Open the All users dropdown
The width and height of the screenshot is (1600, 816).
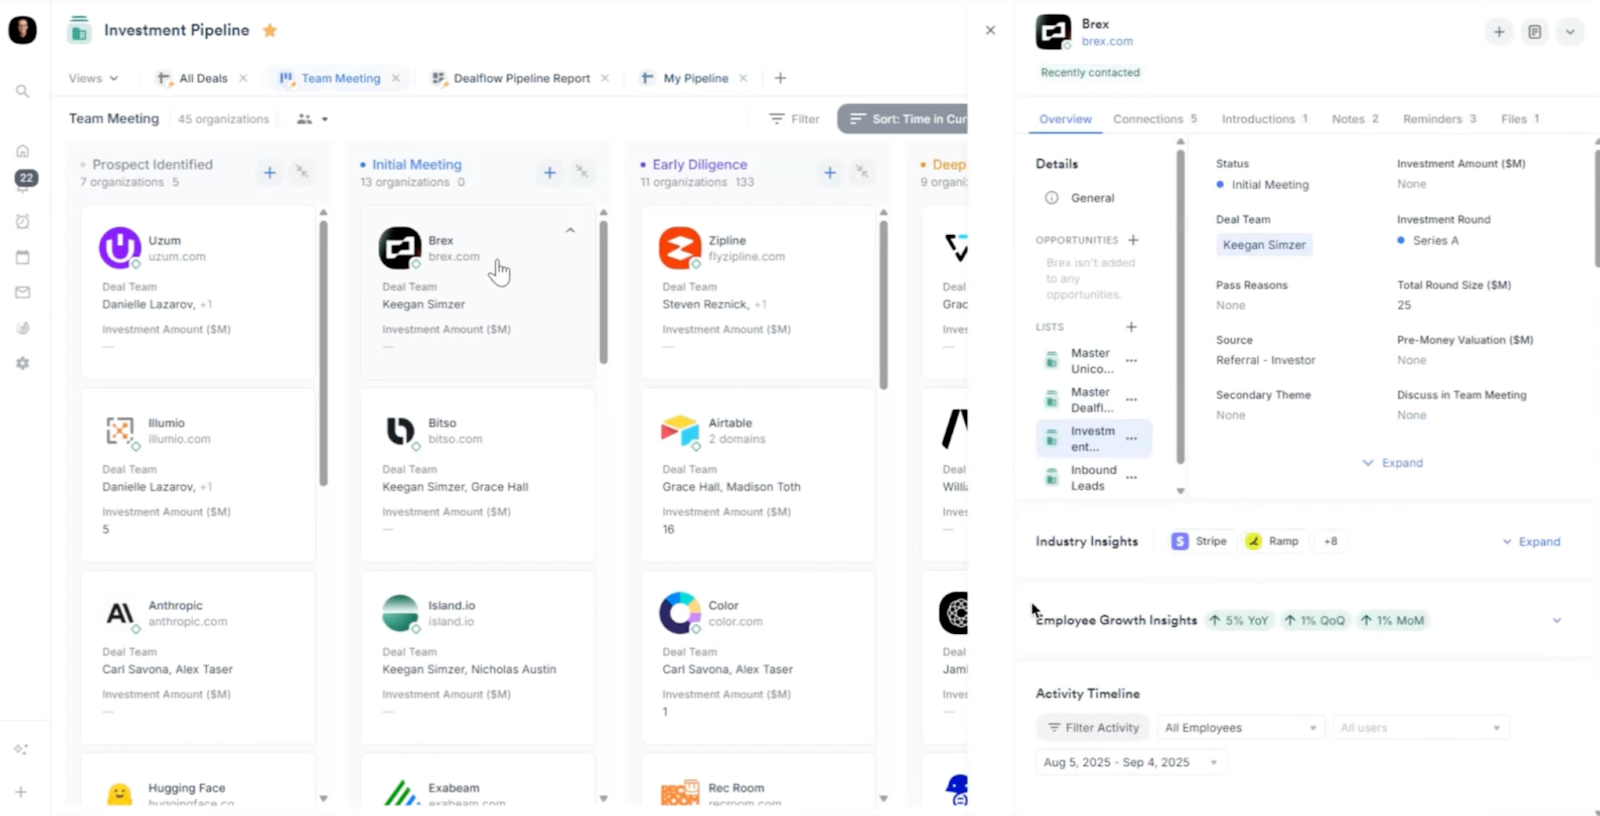pyautogui.click(x=1420, y=728)
